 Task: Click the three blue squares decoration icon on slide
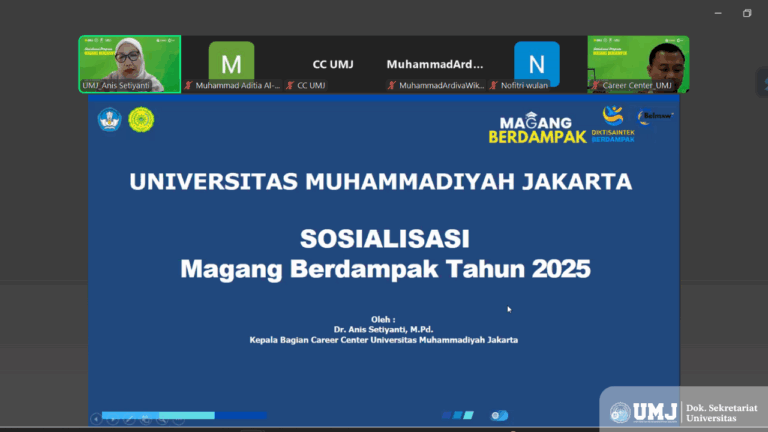click(457, 415)
